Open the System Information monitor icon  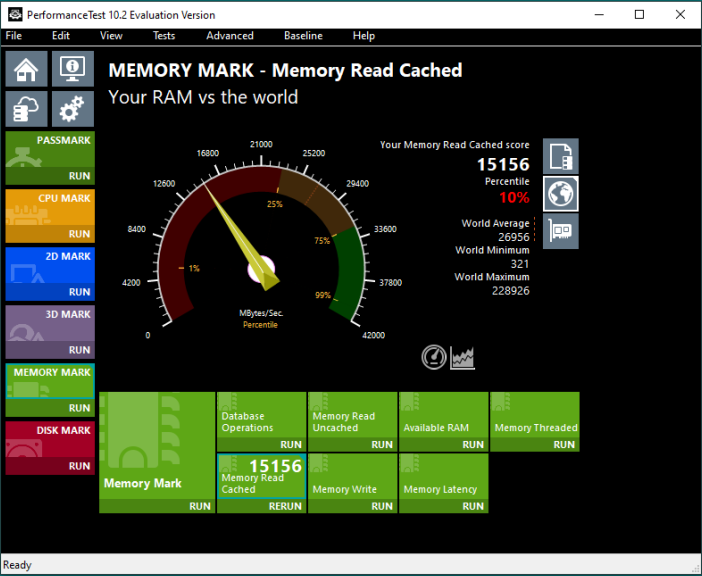pos(73,68)
